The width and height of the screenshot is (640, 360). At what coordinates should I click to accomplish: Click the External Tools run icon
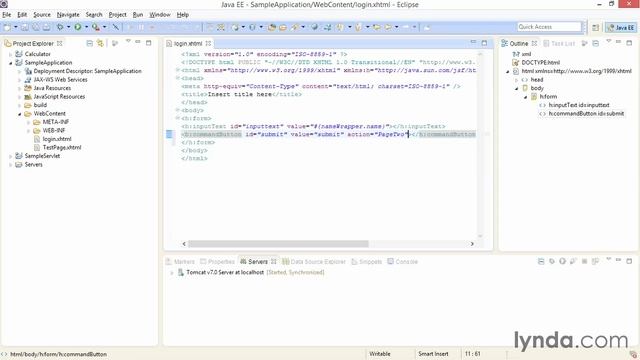96,27
